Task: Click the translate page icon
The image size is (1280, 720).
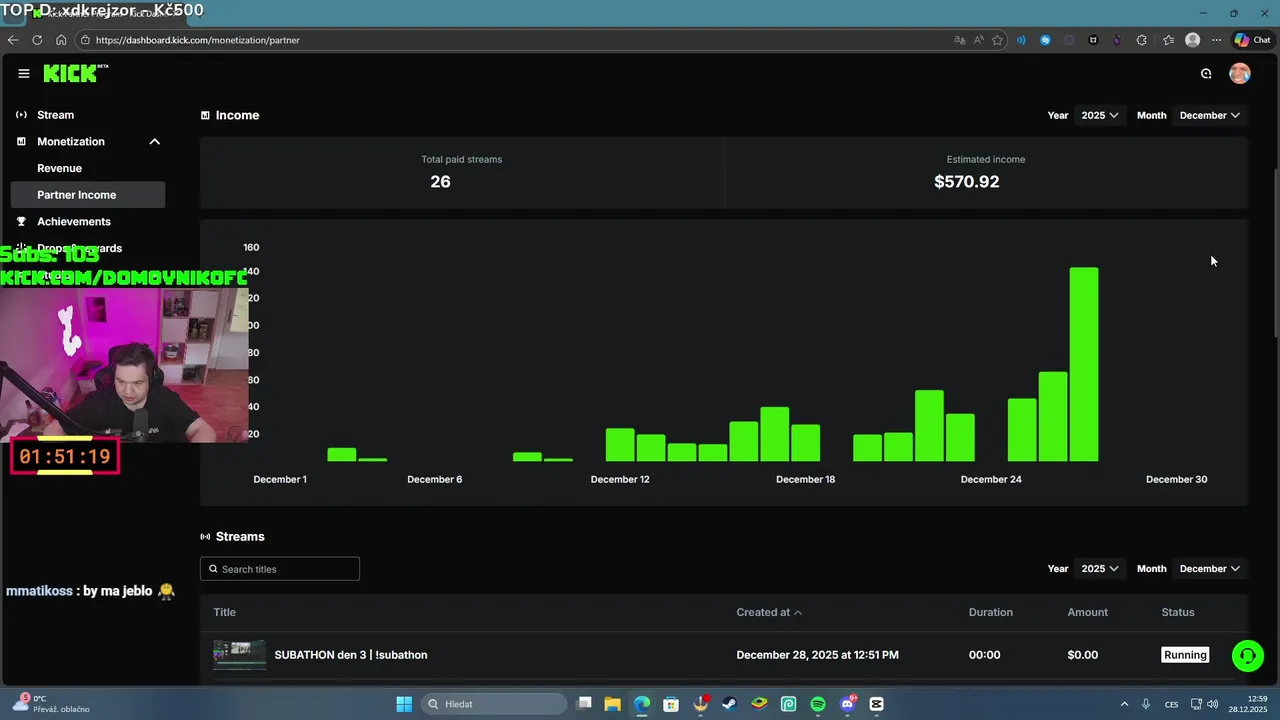Action: pos(960,40)
